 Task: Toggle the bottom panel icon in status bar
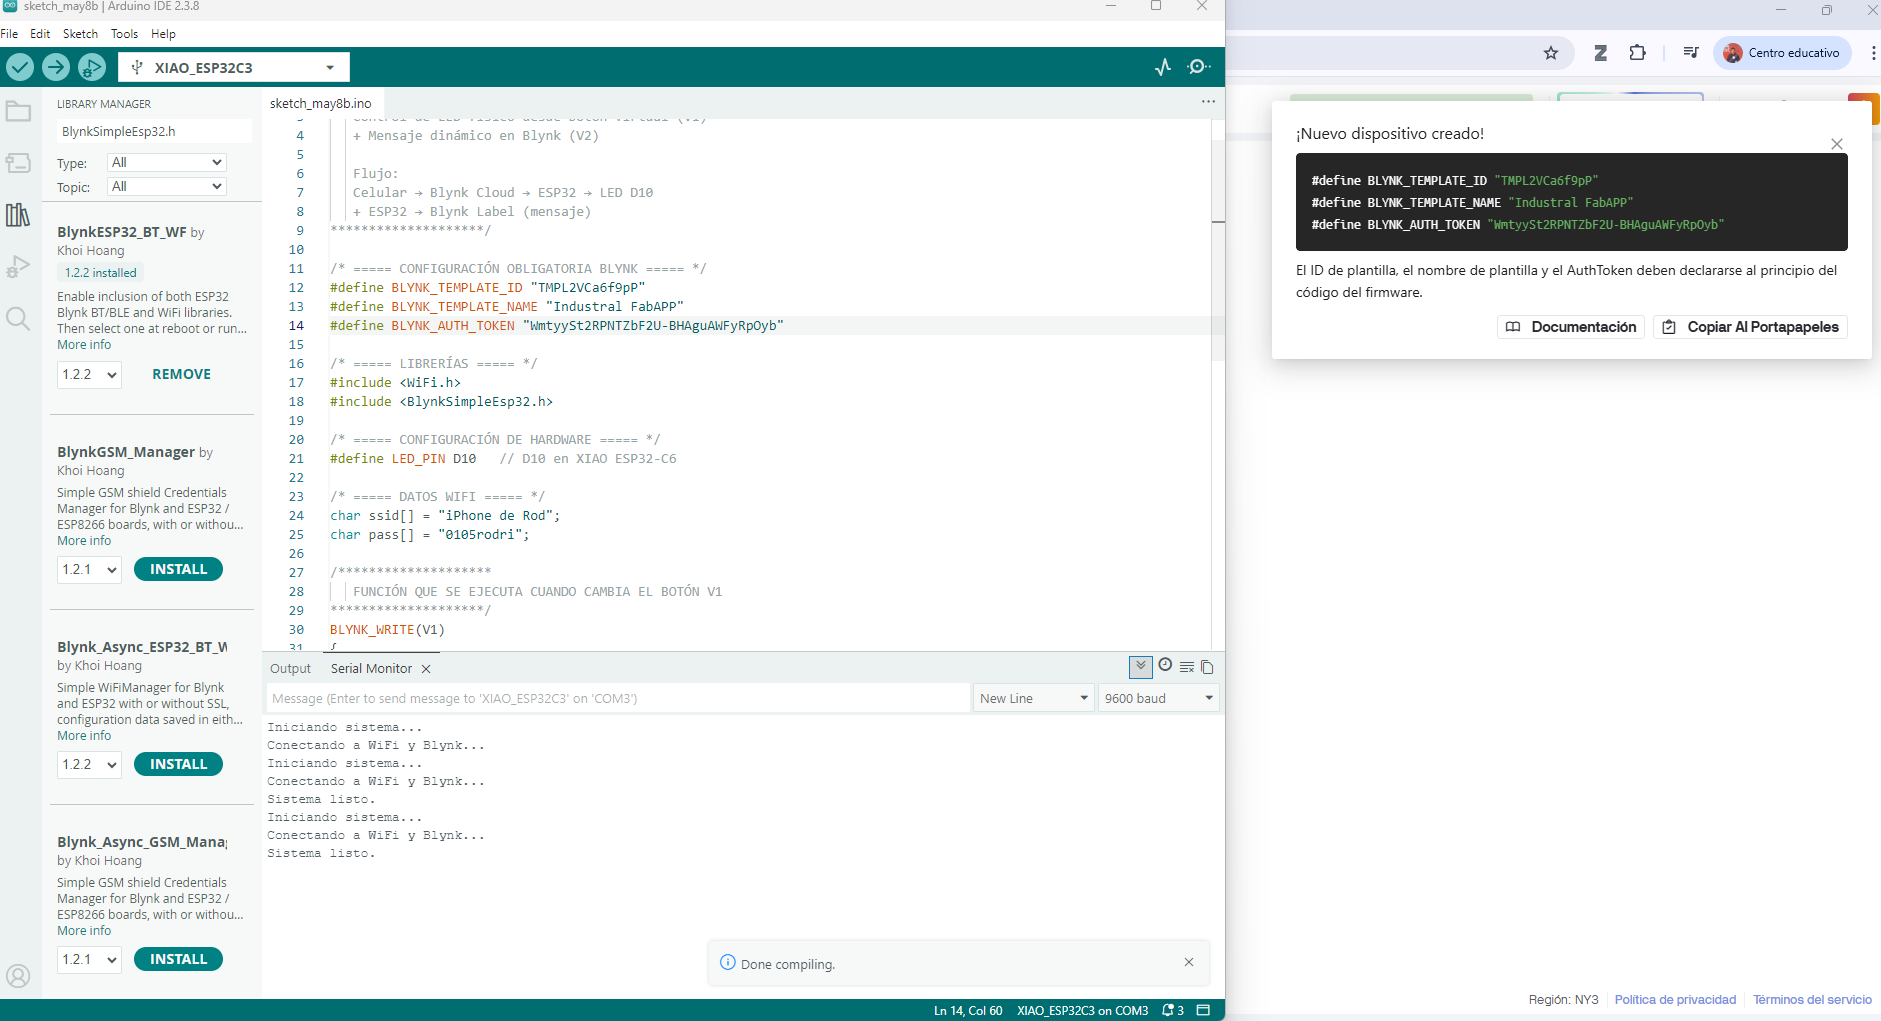(x=1204, y=1011)
